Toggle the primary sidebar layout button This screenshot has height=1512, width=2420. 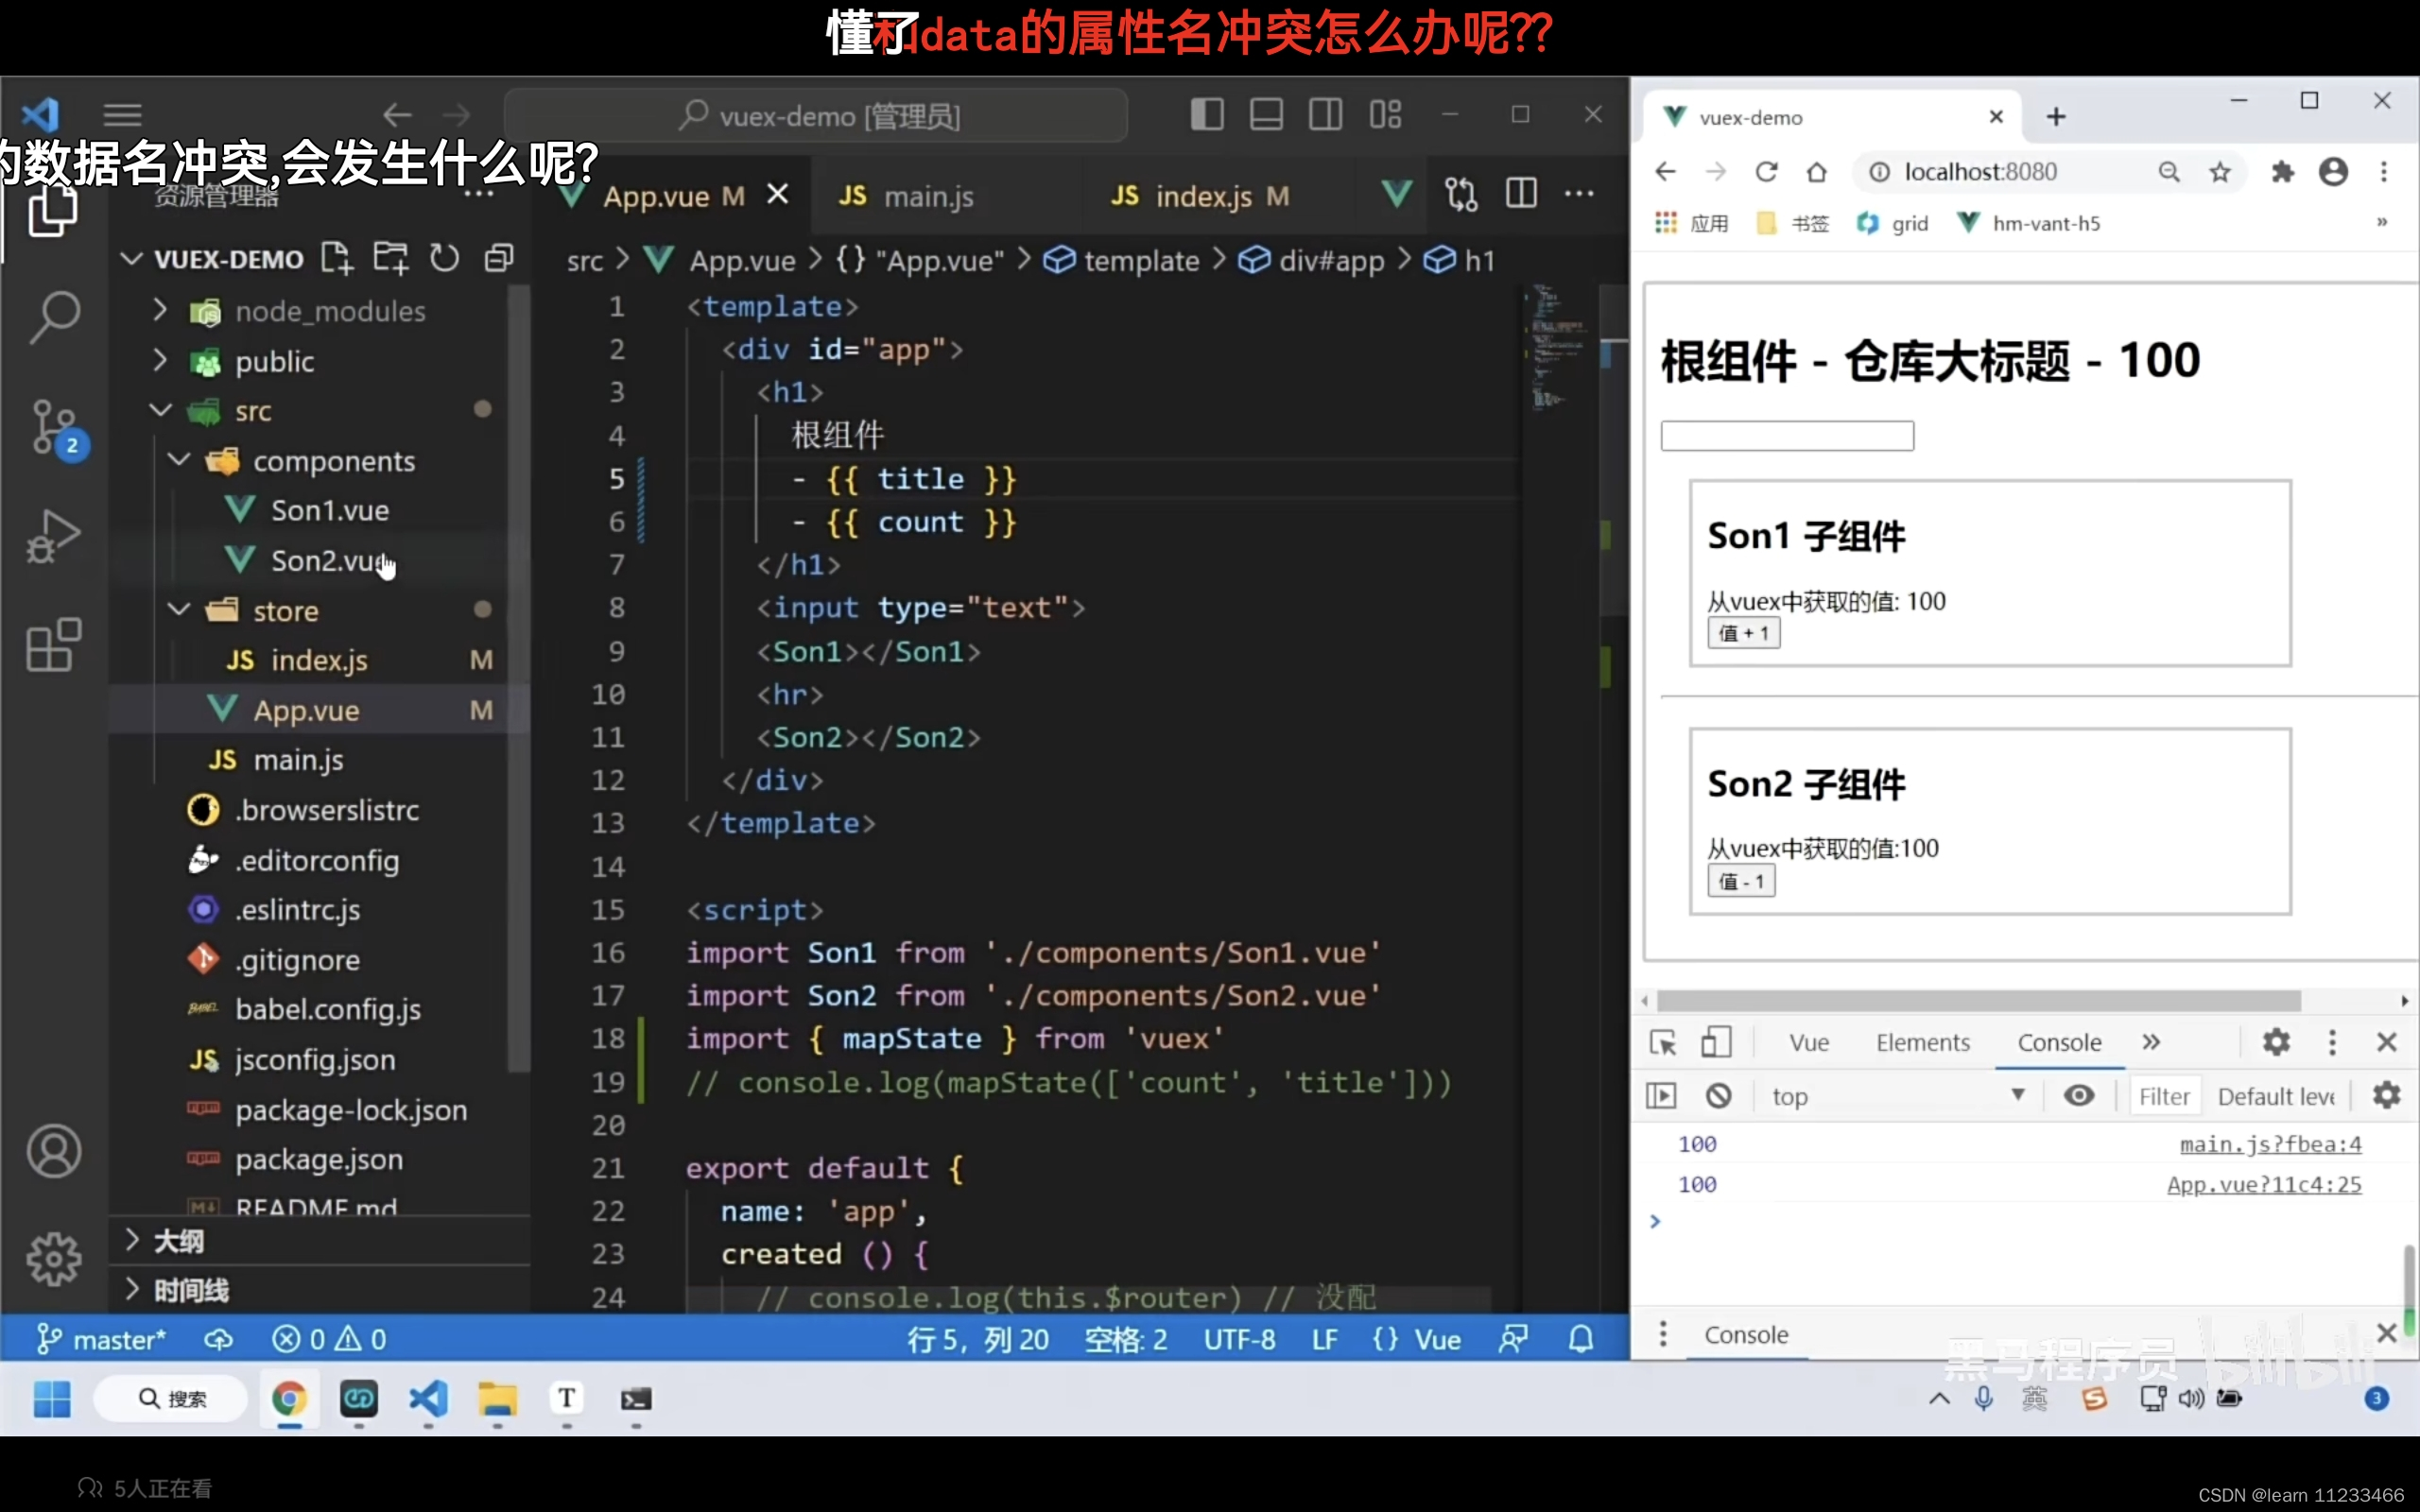point(1207,115)
